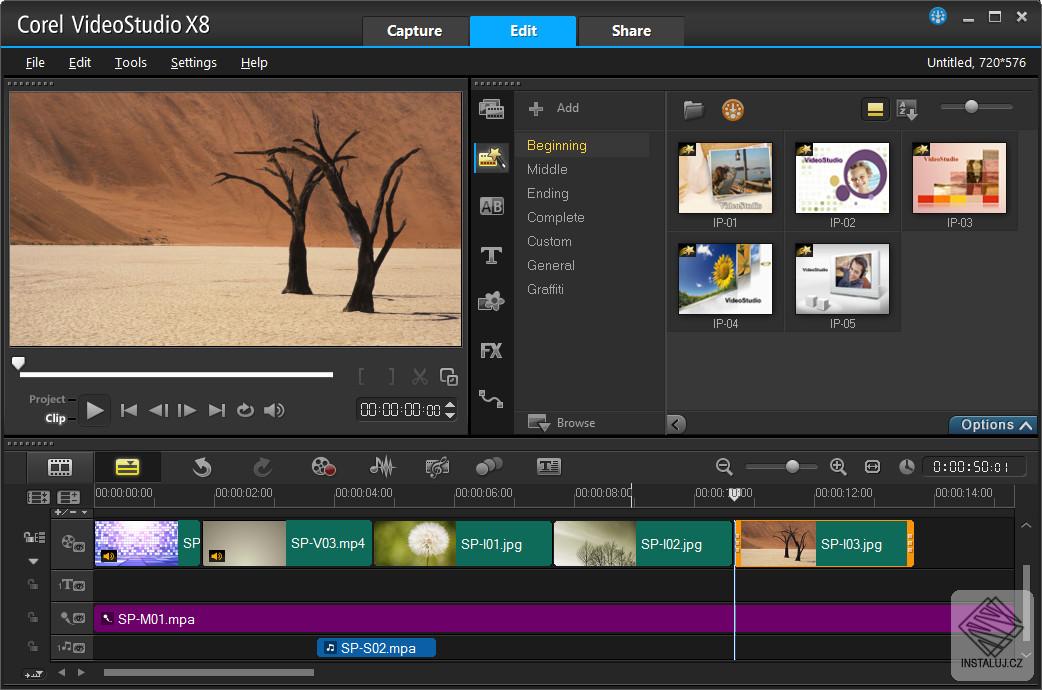
Task: Click the Undo icon in timeline toolbar
Action: click(203, 466)
